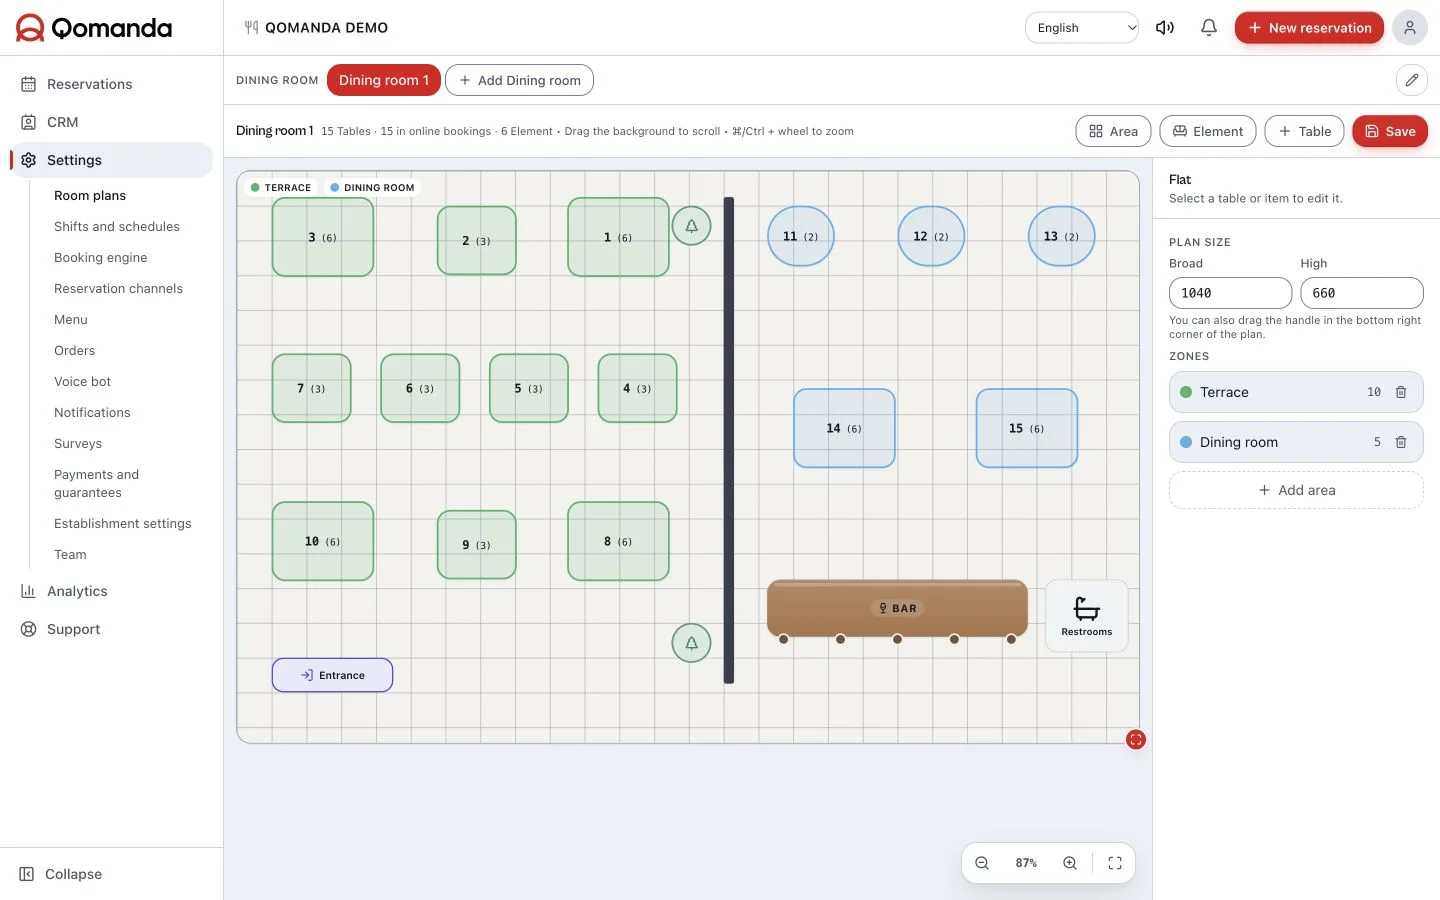This screenshot has height=900, width=1440.
Task: Open the English language dropdown
Action: [x=1082, y=28]
